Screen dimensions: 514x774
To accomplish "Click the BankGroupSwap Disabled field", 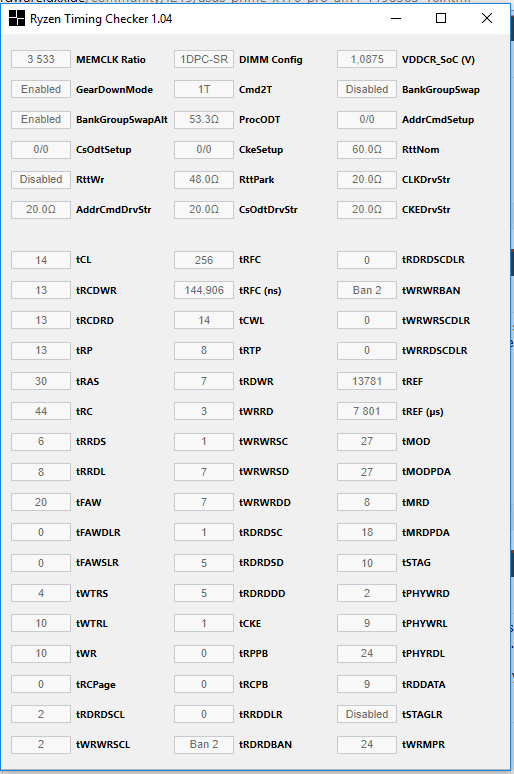I will 367,89.
